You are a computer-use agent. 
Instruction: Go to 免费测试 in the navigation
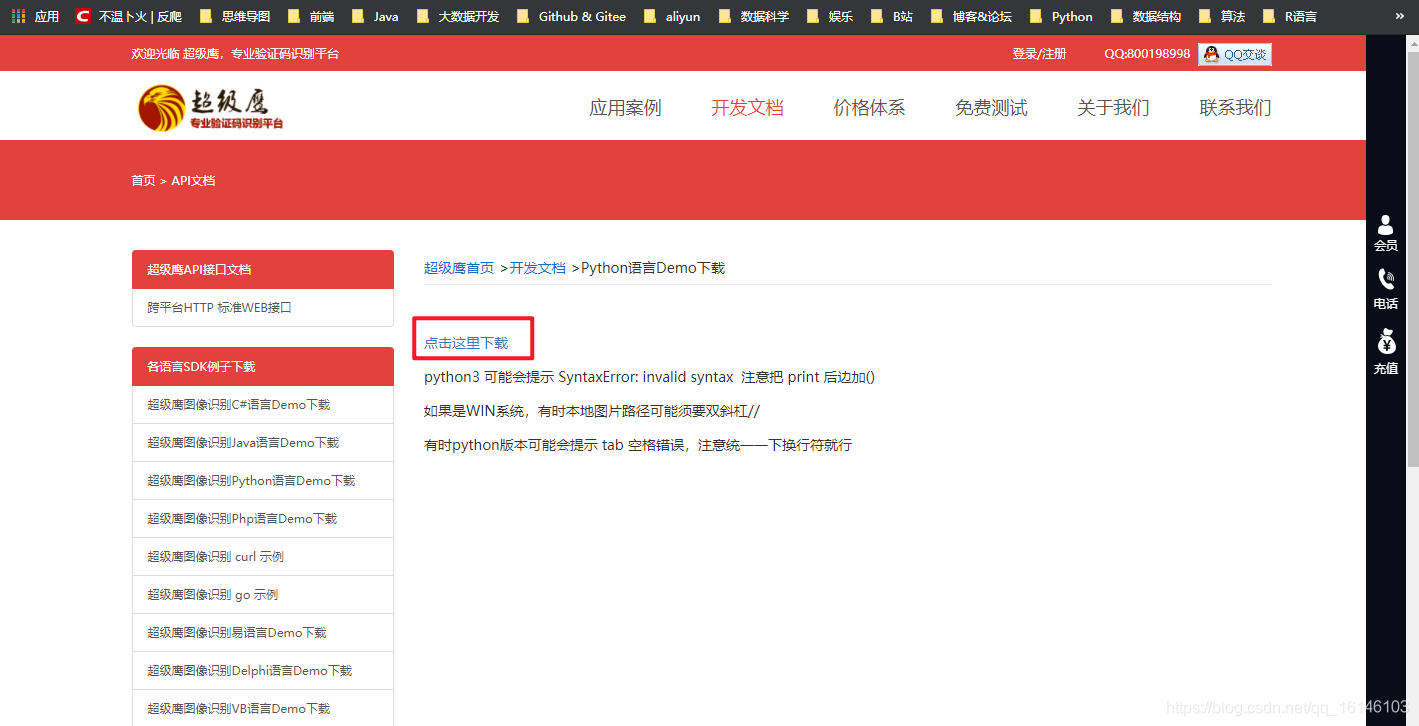[x=991, y=108]
